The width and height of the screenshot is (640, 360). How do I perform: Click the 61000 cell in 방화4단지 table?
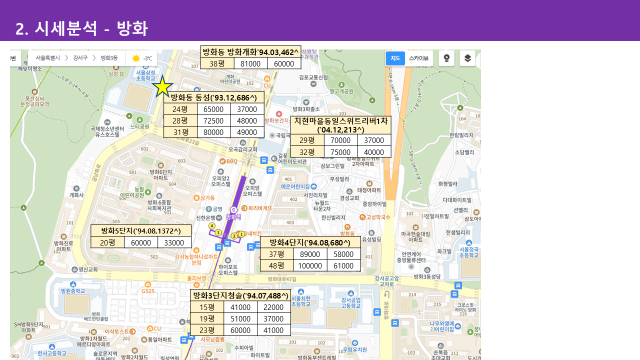[344, 266]
